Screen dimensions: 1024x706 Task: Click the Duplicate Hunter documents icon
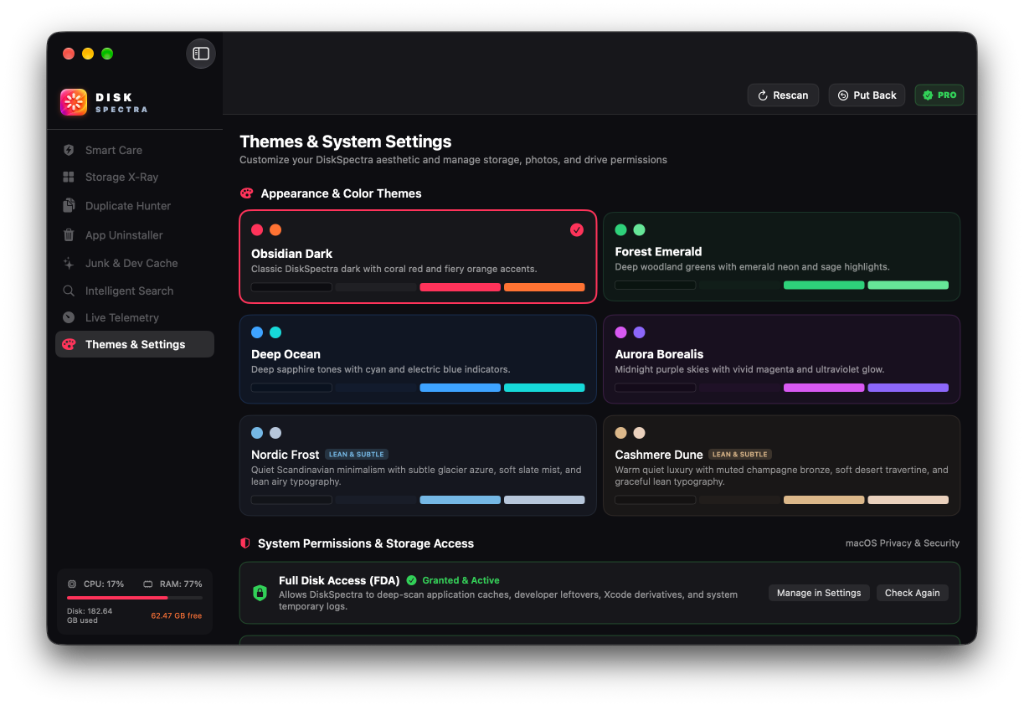pos(69,205)
